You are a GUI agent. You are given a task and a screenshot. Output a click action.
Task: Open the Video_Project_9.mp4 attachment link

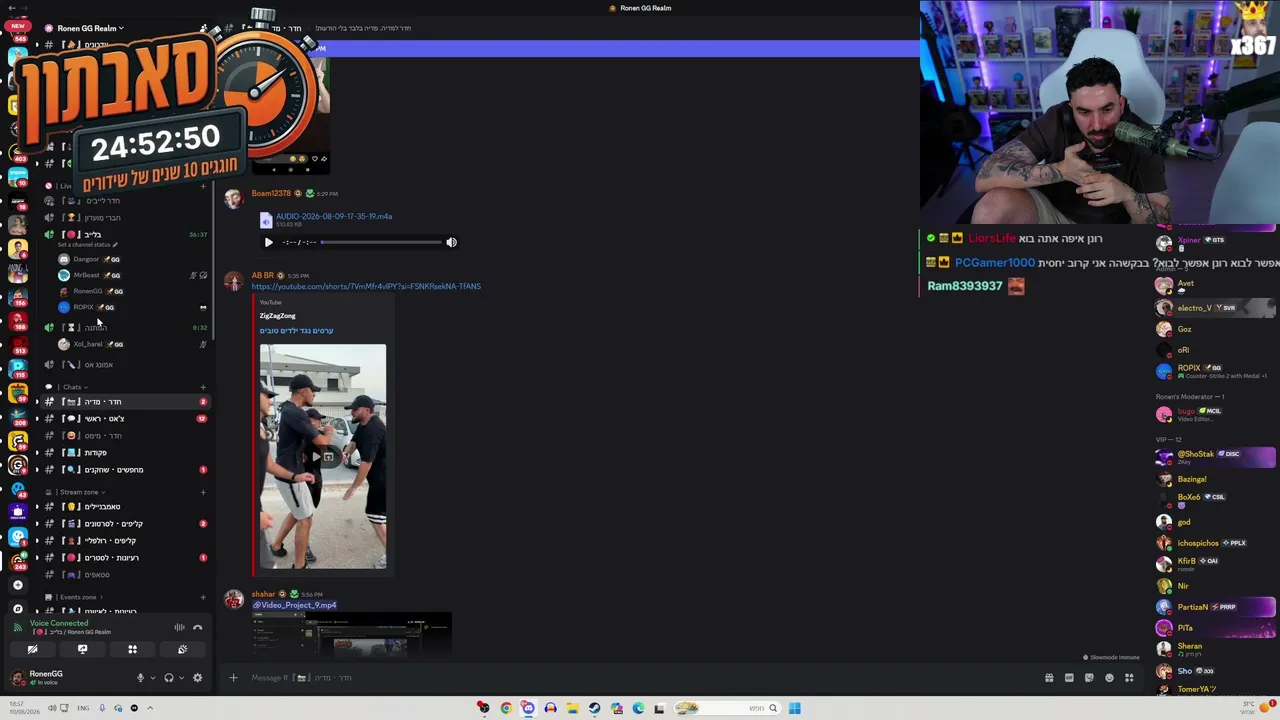(297, 605)
